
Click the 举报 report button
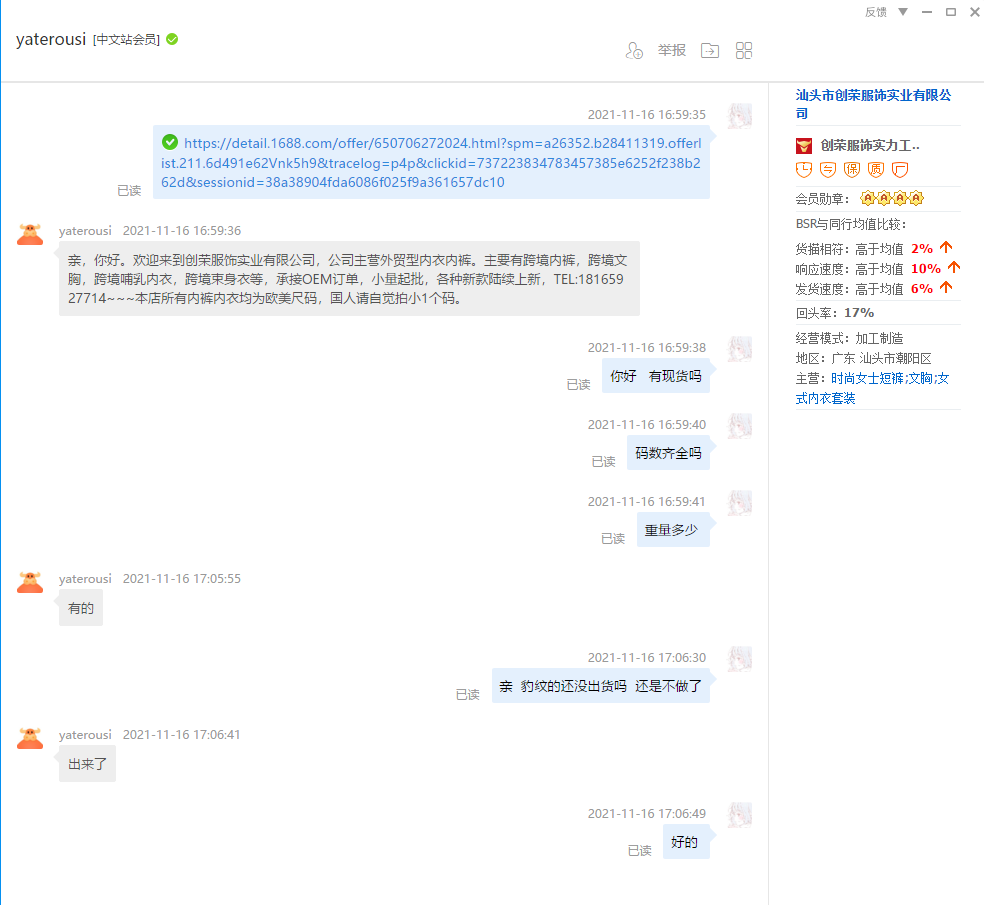[671, 50]
